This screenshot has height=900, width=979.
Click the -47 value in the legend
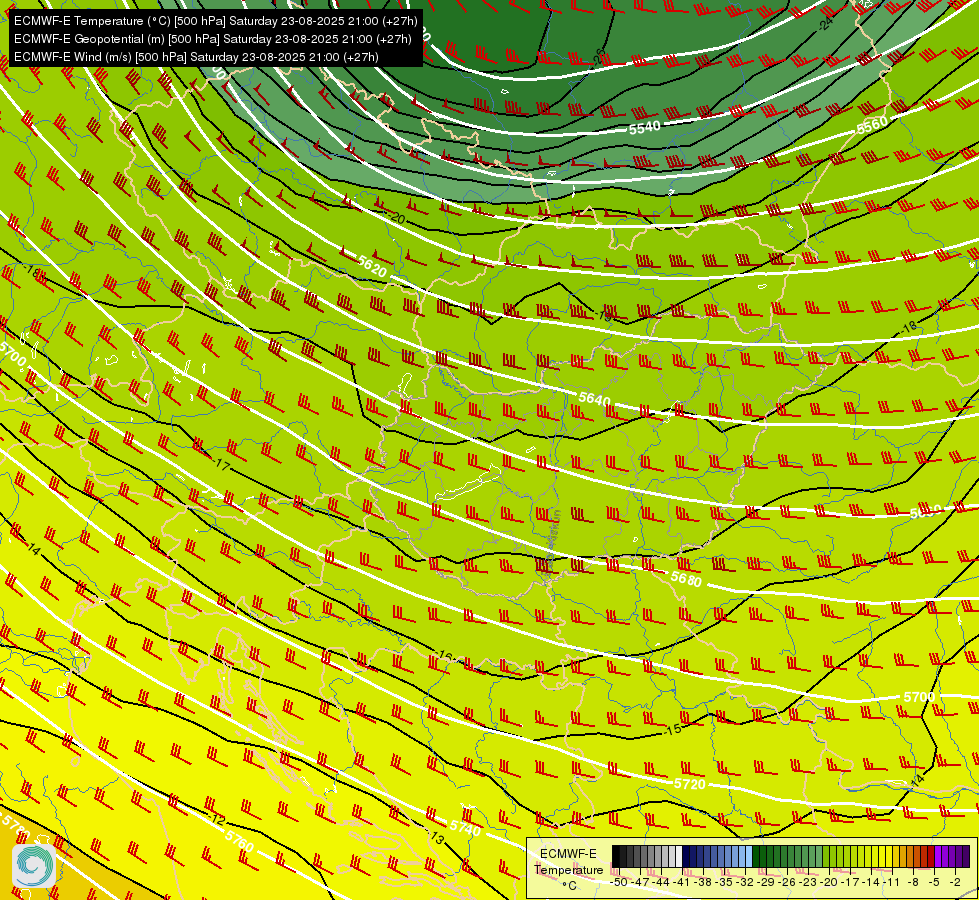click(x=641, y=882)
